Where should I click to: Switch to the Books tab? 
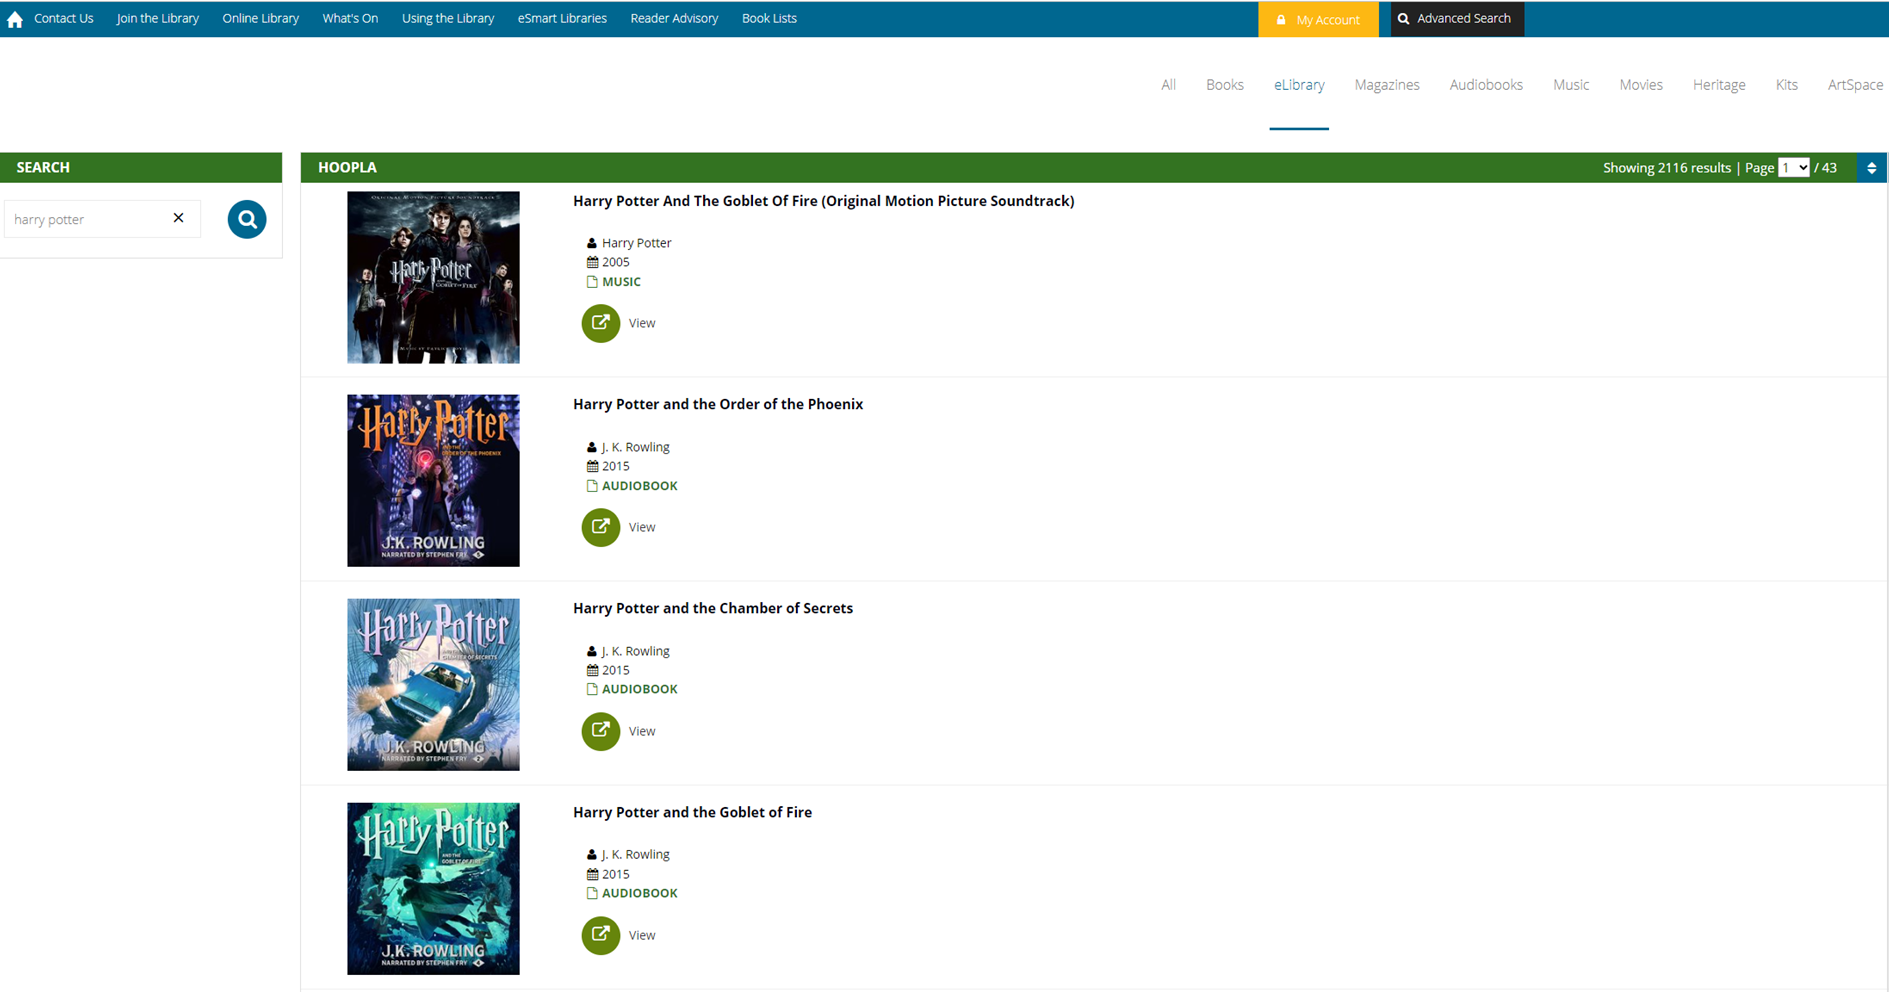(1225, 85)
